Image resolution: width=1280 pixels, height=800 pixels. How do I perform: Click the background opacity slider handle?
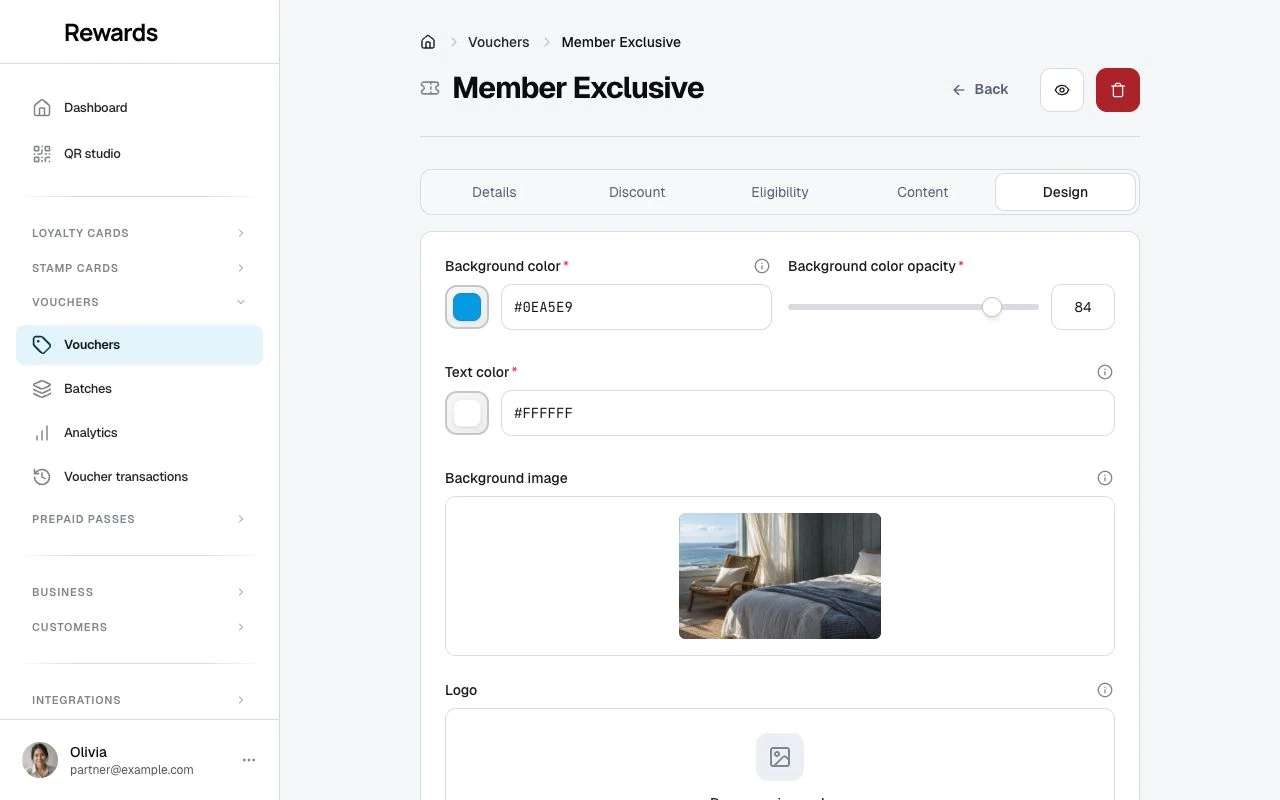coord(992,307)
